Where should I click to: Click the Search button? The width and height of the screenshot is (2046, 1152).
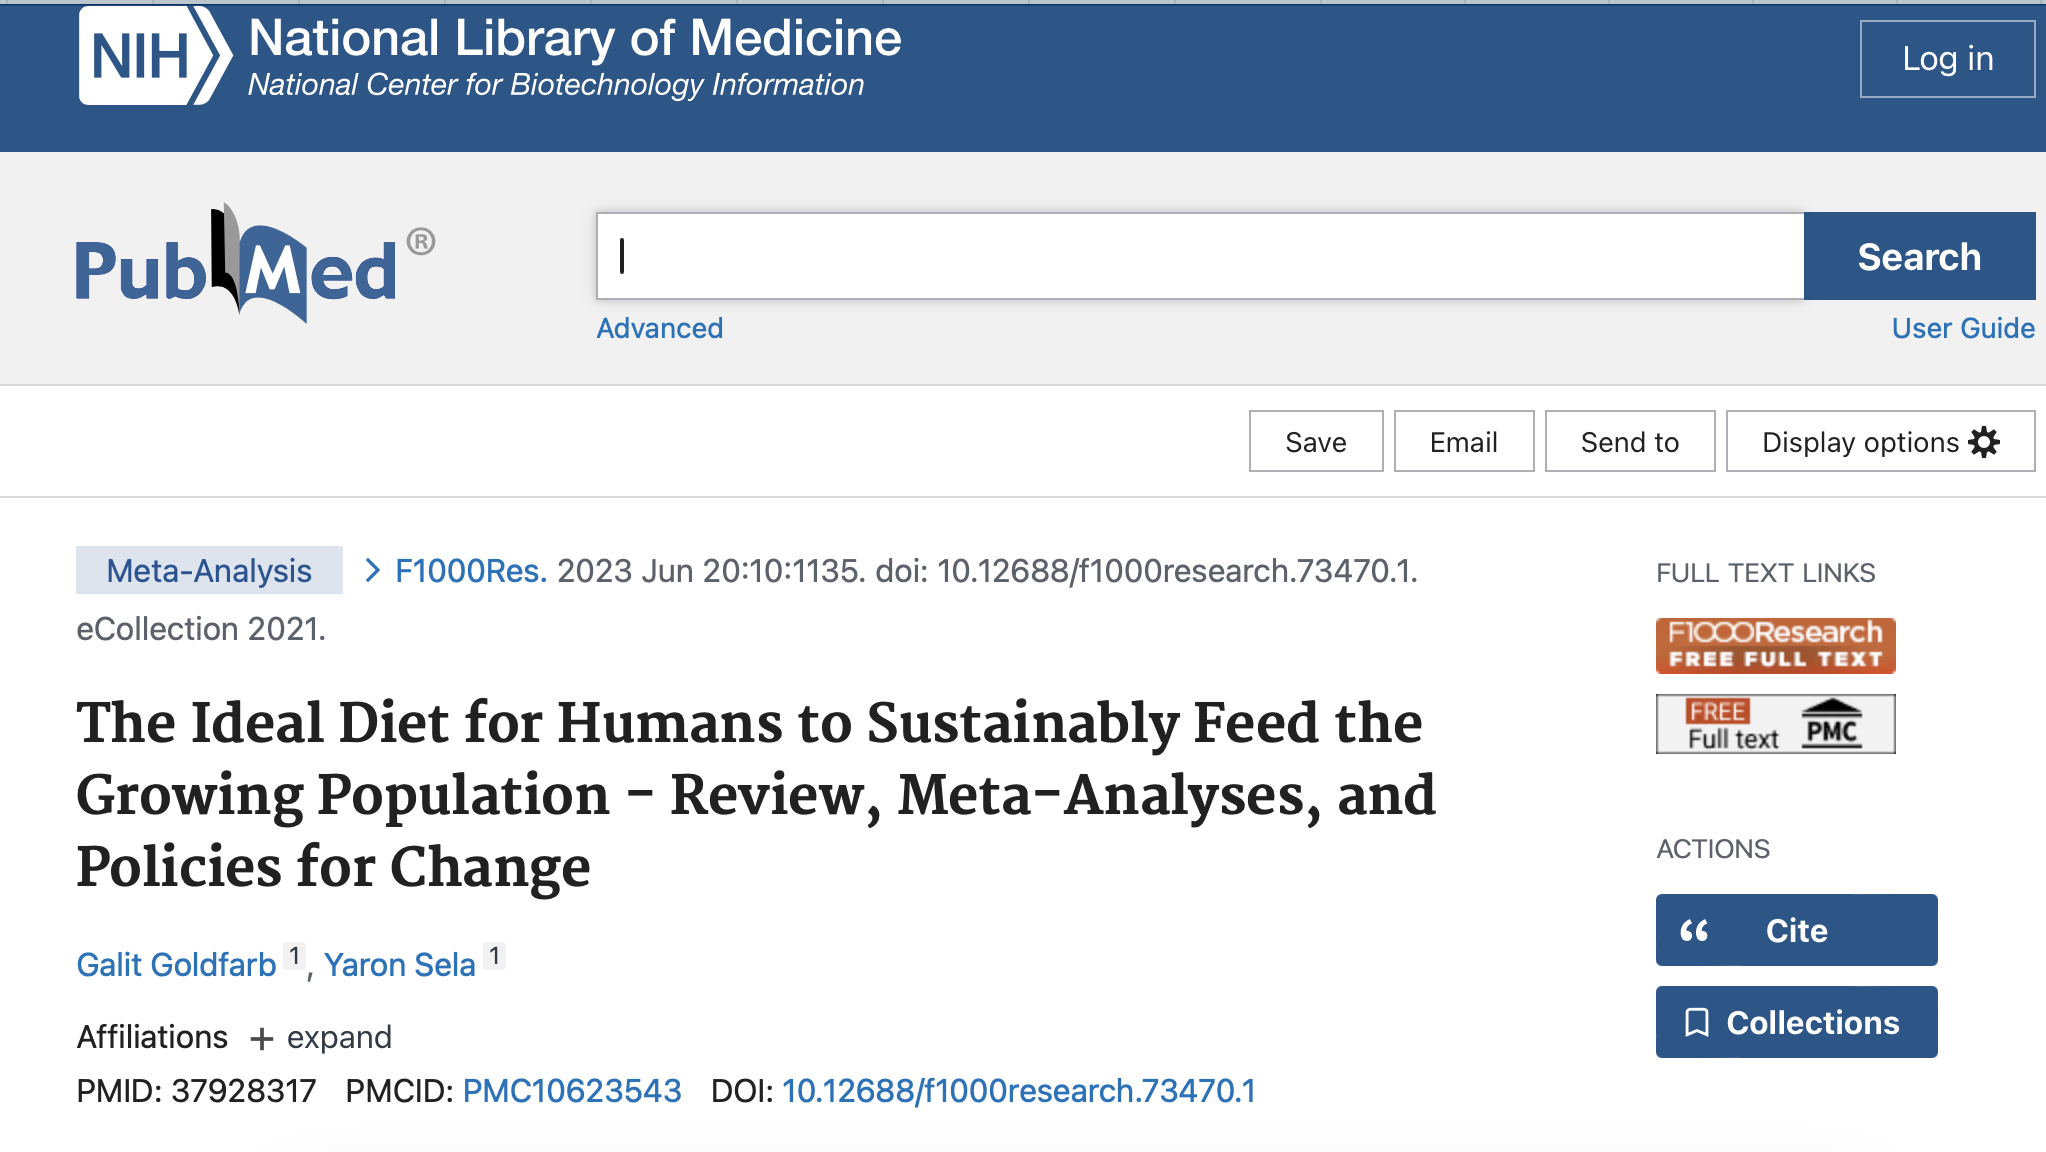point(1918,257)
